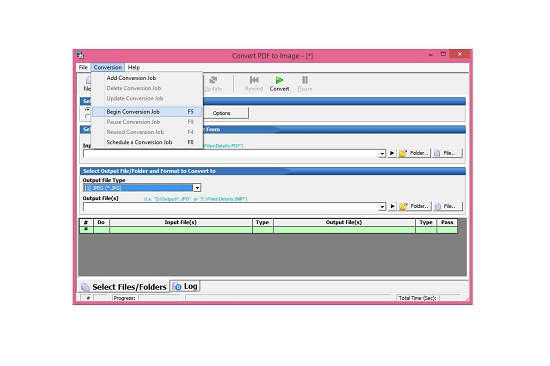The image size is (550, 366).
Task: Click into the input file path field
Action: 231,154
